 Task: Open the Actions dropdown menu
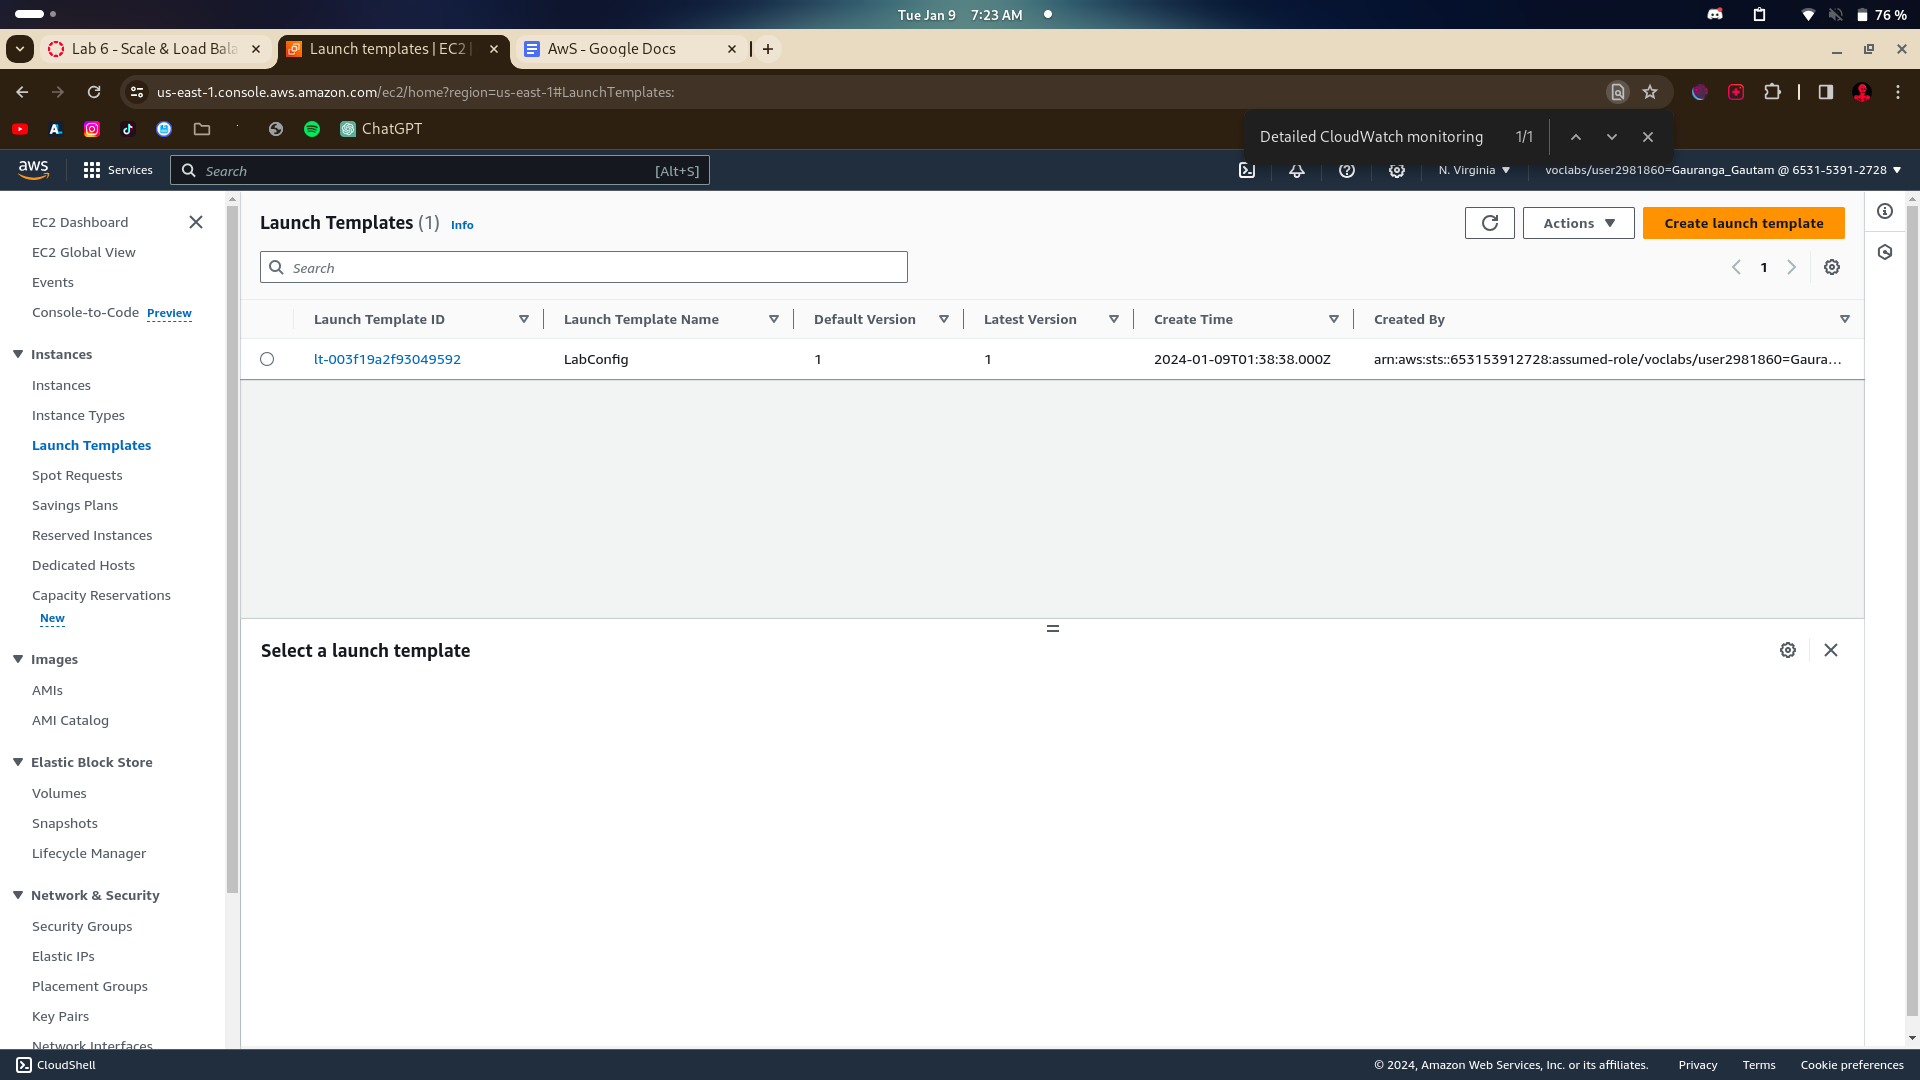1578,223
